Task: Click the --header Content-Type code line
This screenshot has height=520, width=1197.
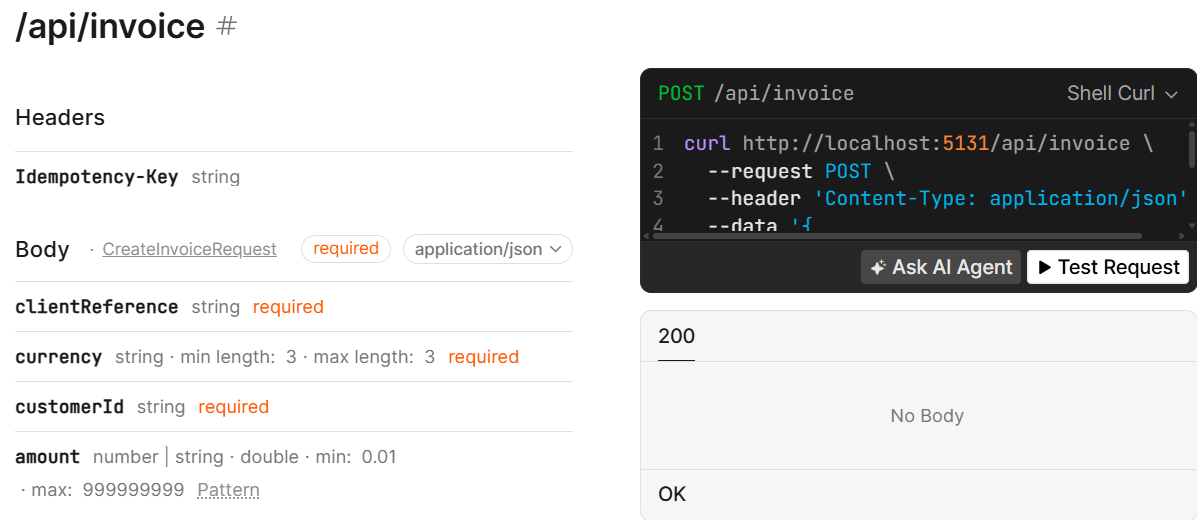Action: click(x=947, y=199)
